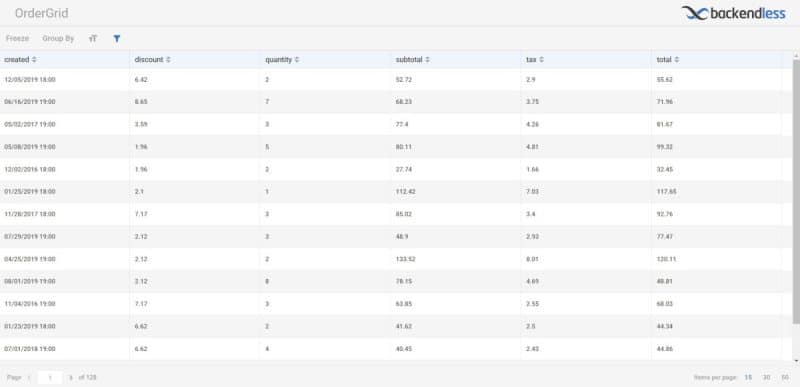
Task: Open the blue filter funnel icon
Action: [x=117, y=38]
